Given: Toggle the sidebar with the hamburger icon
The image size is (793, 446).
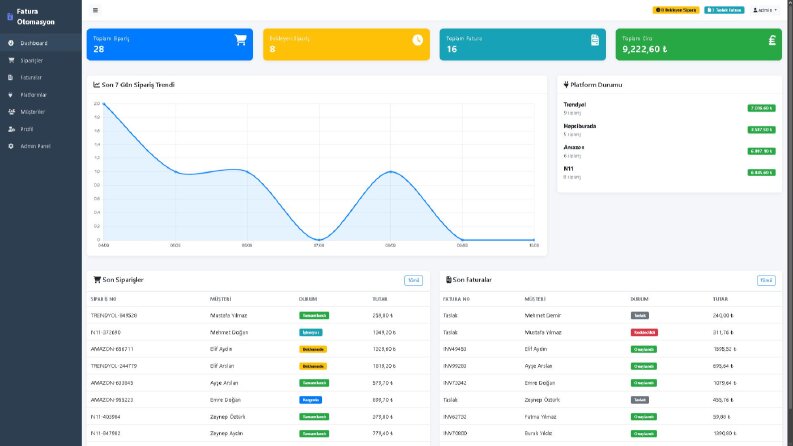Looking at the screenshot, I should pos(95,10).
